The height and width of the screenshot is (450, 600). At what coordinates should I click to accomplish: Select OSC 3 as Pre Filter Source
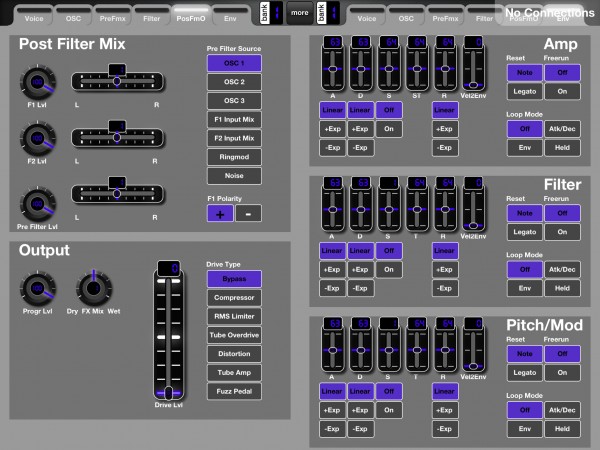[x=234, y=101]
